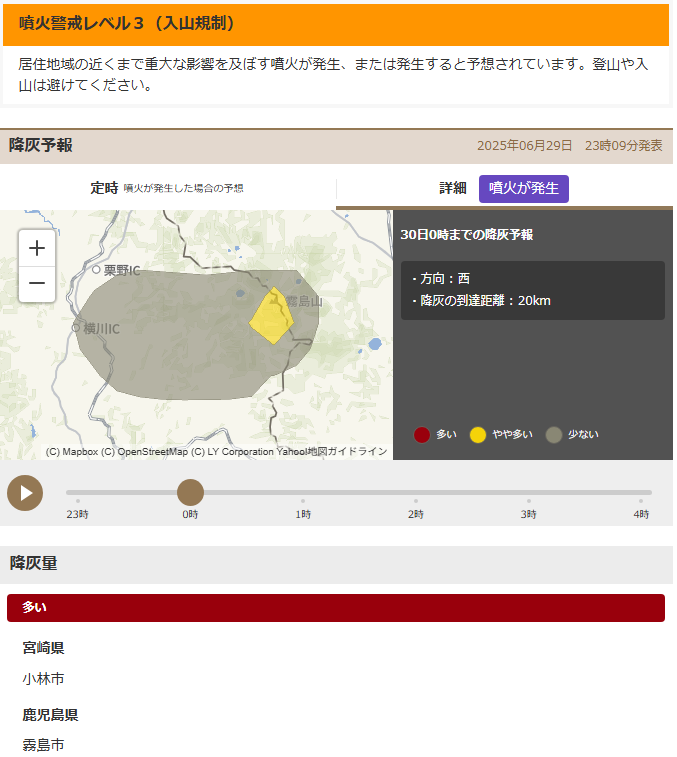Viewport: 677px width, 757px height.
Task: Click the 降灰予報 section heading
Action: click(x=41, y=145)
